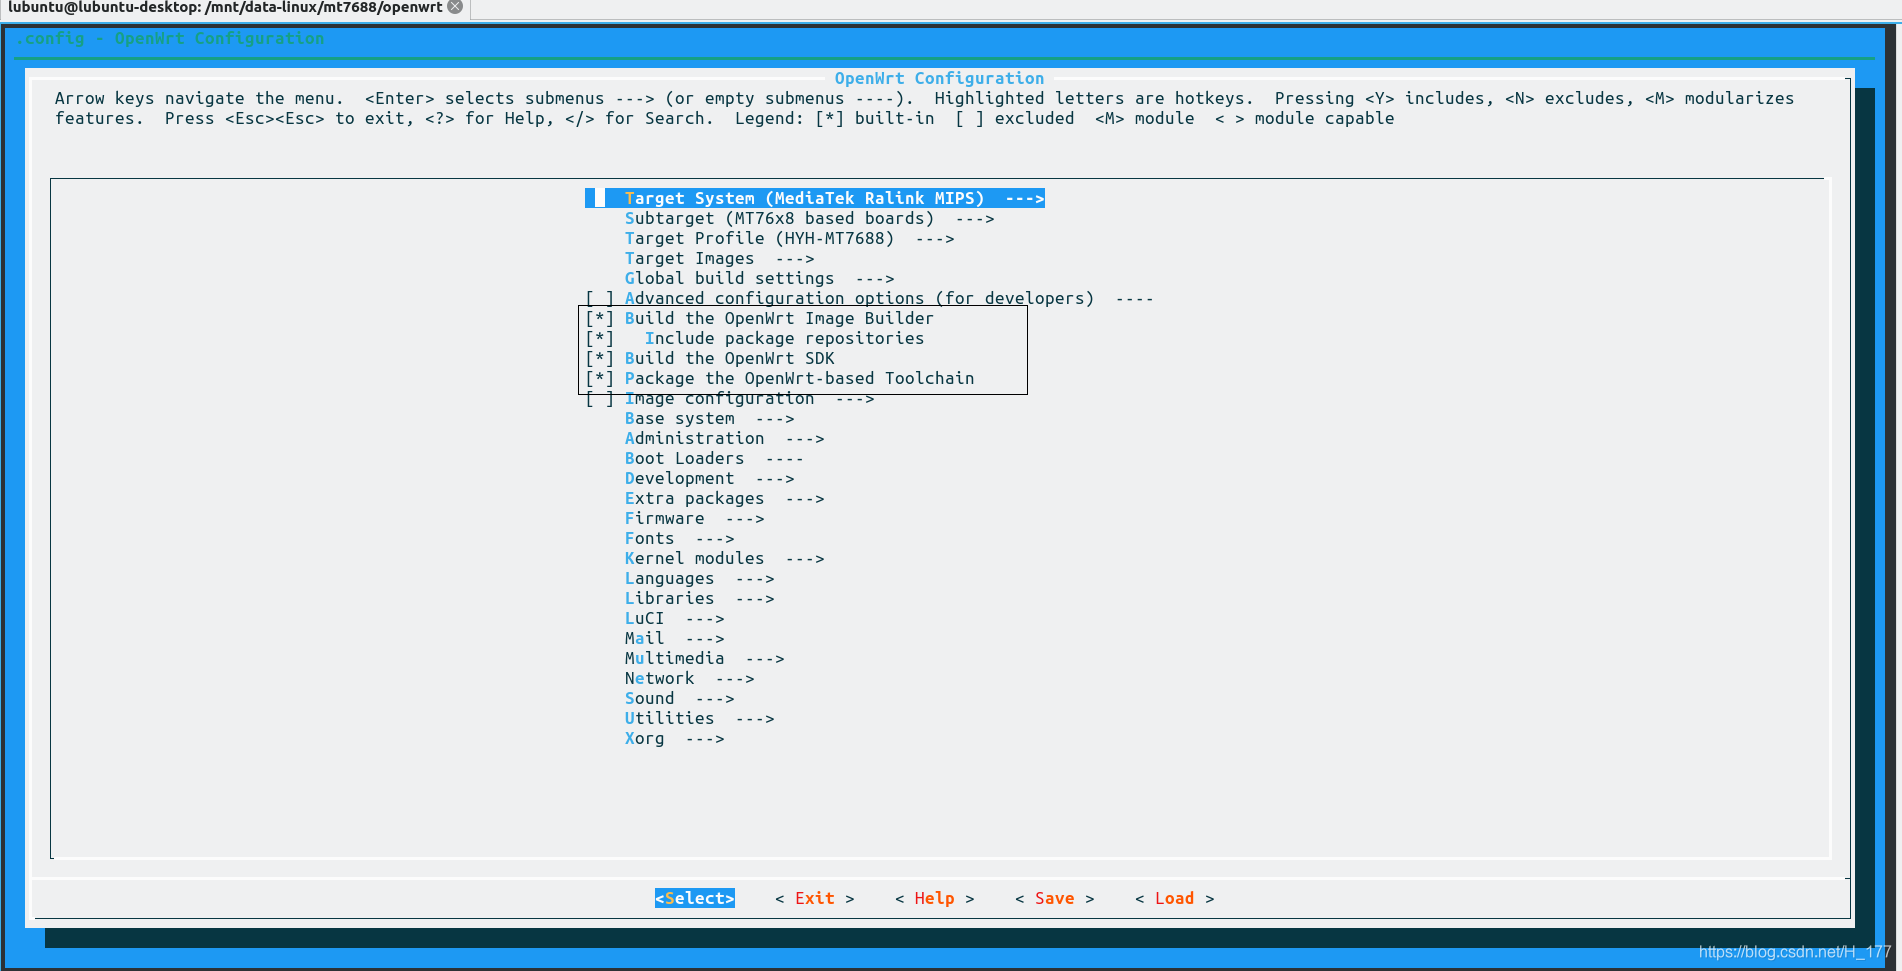Open the Sound submenu
1902x971 pixels.
(x=680, y=698)
